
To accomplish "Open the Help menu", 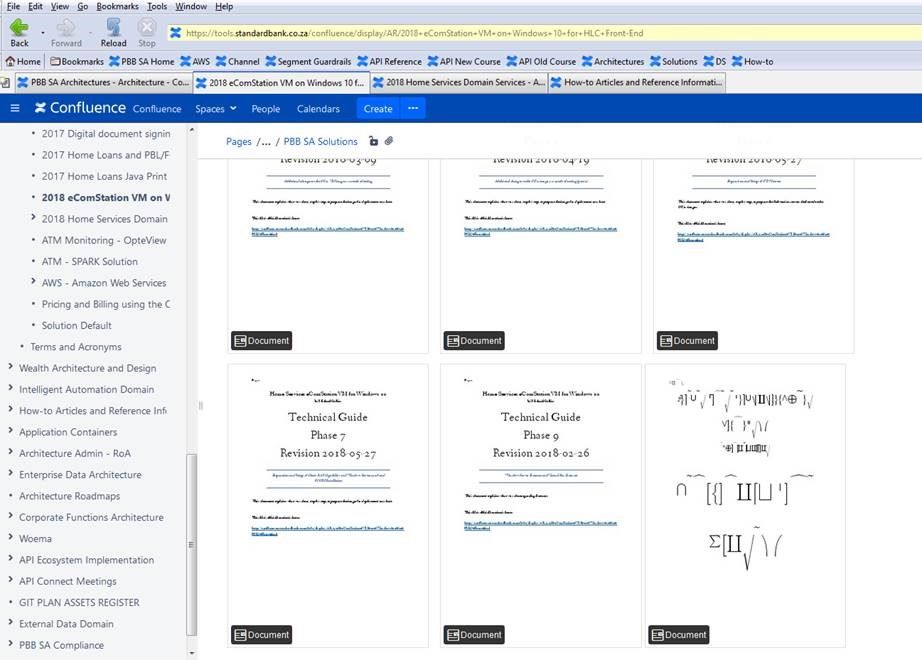I will pos(224,6).
